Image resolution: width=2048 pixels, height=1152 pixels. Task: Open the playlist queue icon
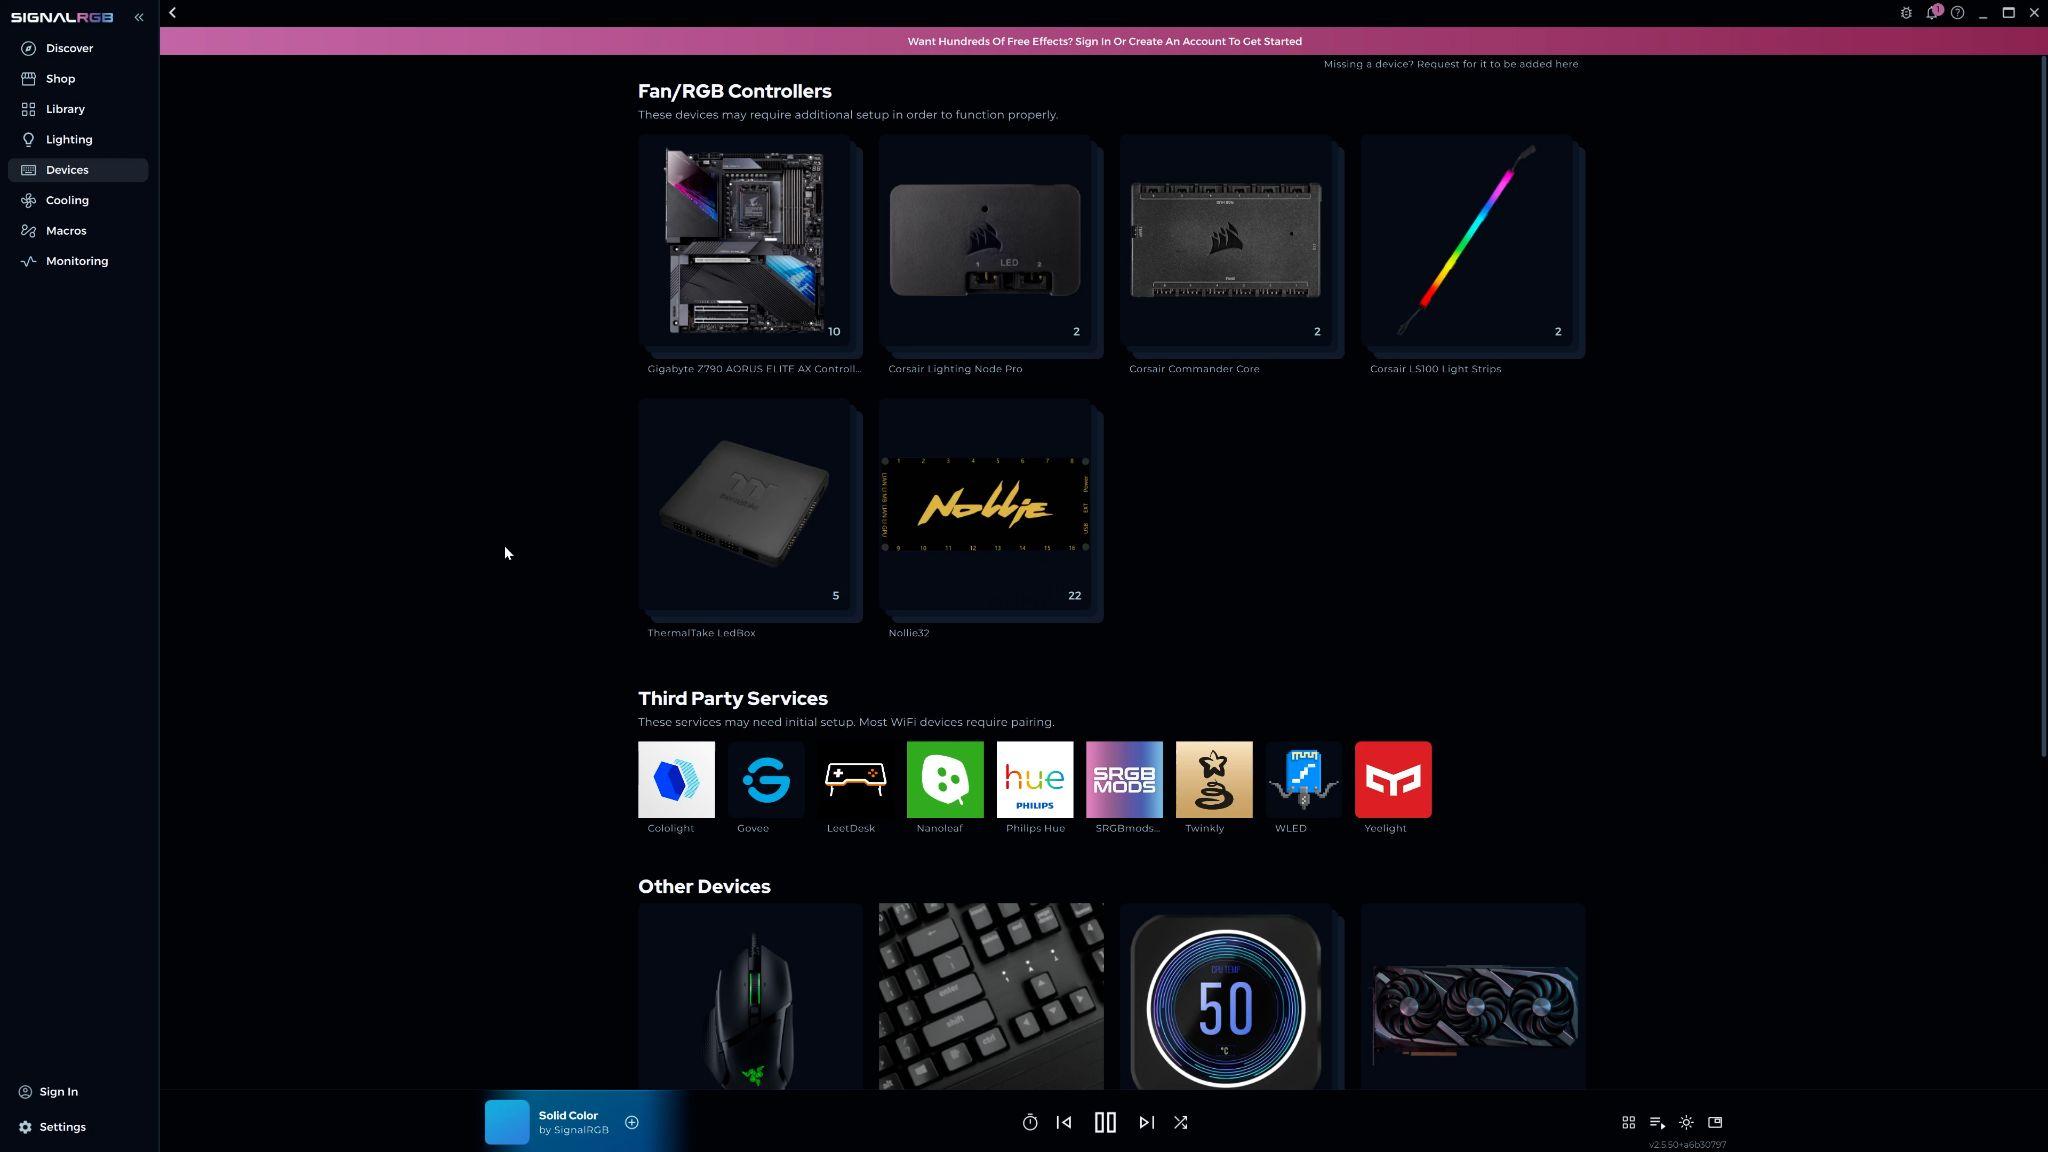tap(1657, 1122)
